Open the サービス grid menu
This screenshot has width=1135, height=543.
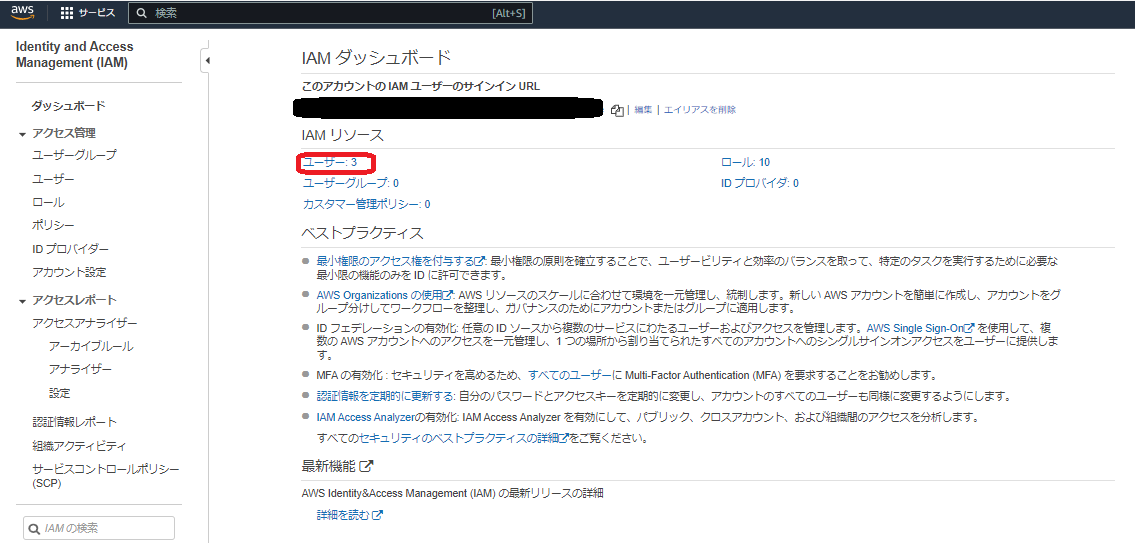point(88,13)
